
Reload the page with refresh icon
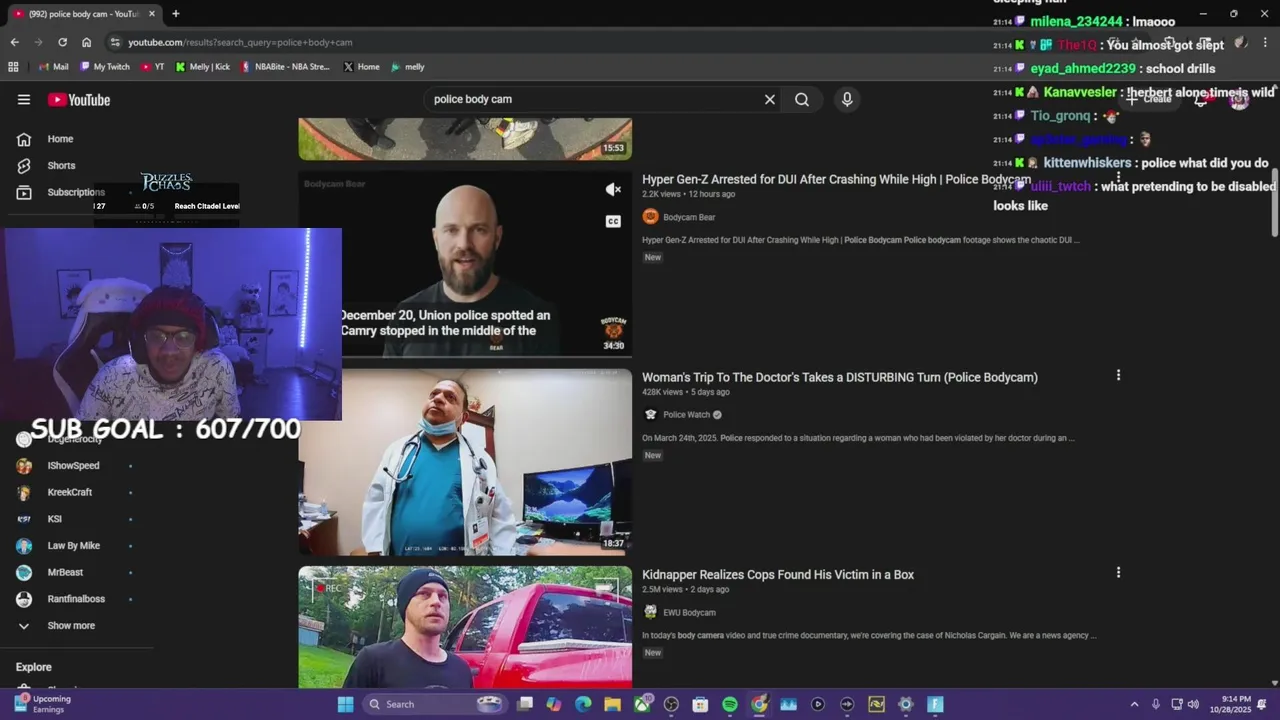tap(62, 42)
